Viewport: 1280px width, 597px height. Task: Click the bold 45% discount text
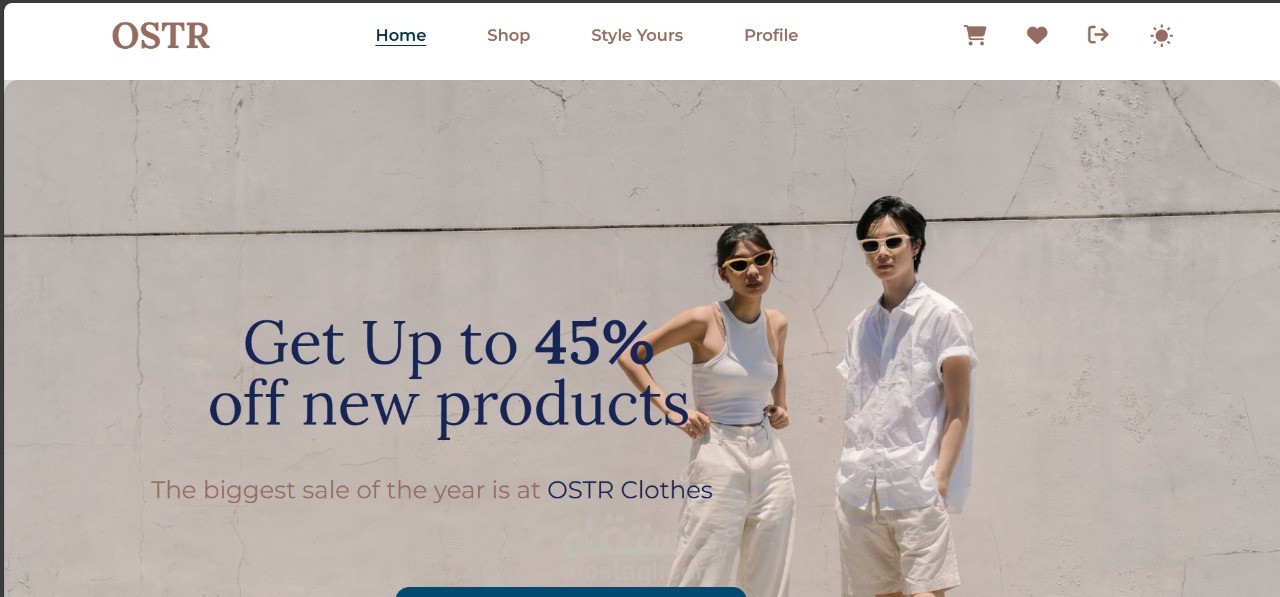(594, 342)
